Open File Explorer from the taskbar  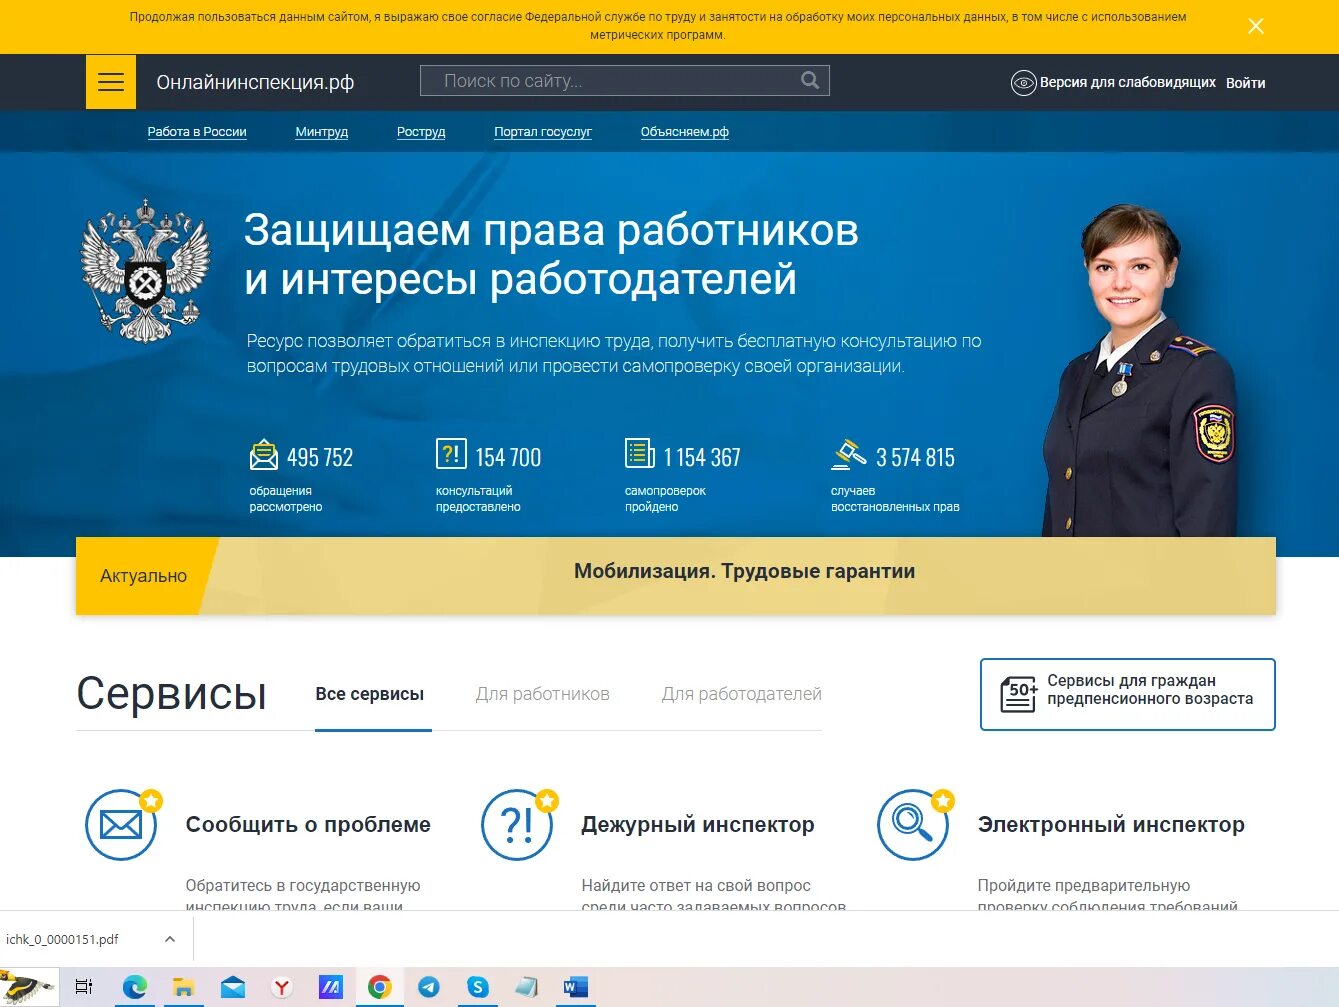(183, 987)
